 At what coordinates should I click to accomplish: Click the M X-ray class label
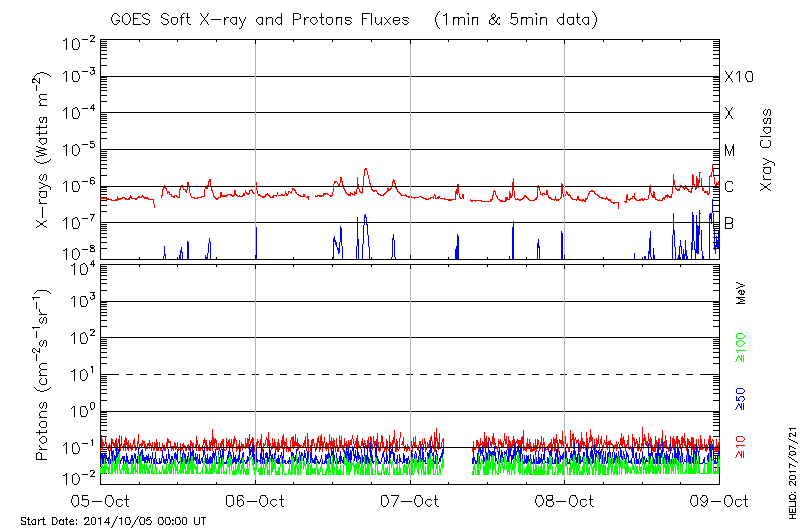pyautogui.click(x=730, y=150)
